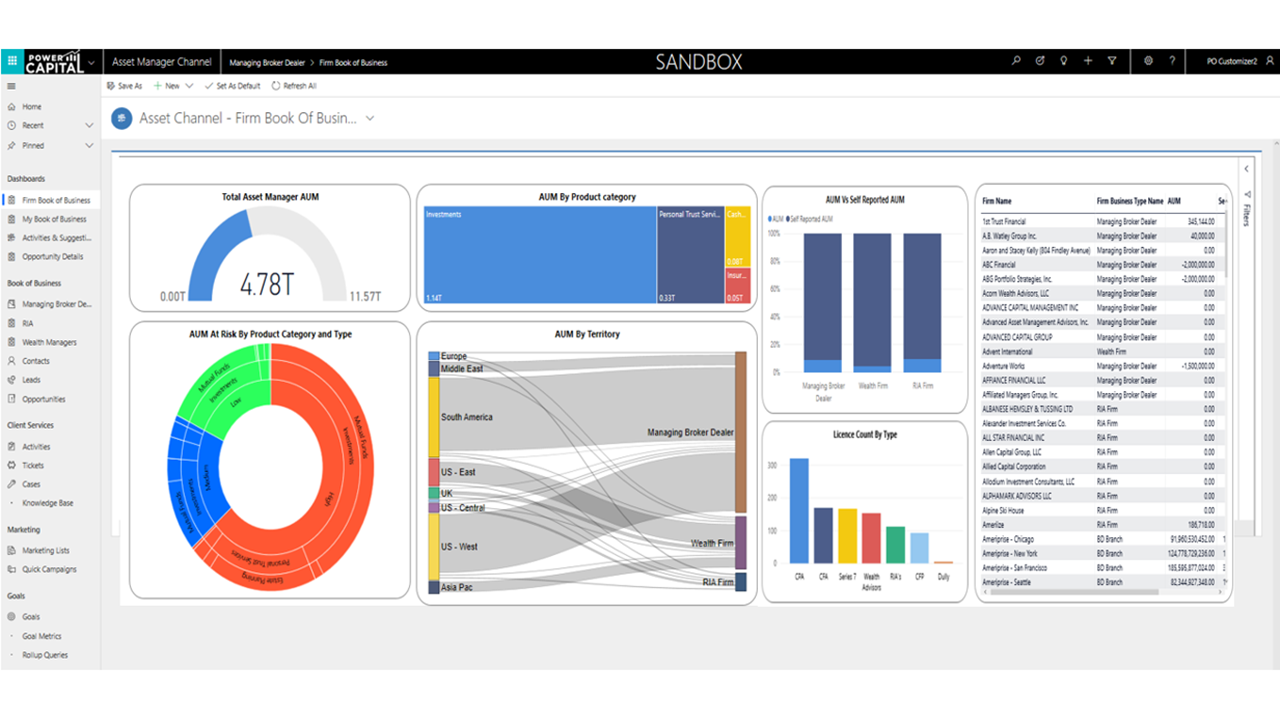The image size is (1280, 720).
Task: Open help via the question mark icon
Action: click(1172, 62)
